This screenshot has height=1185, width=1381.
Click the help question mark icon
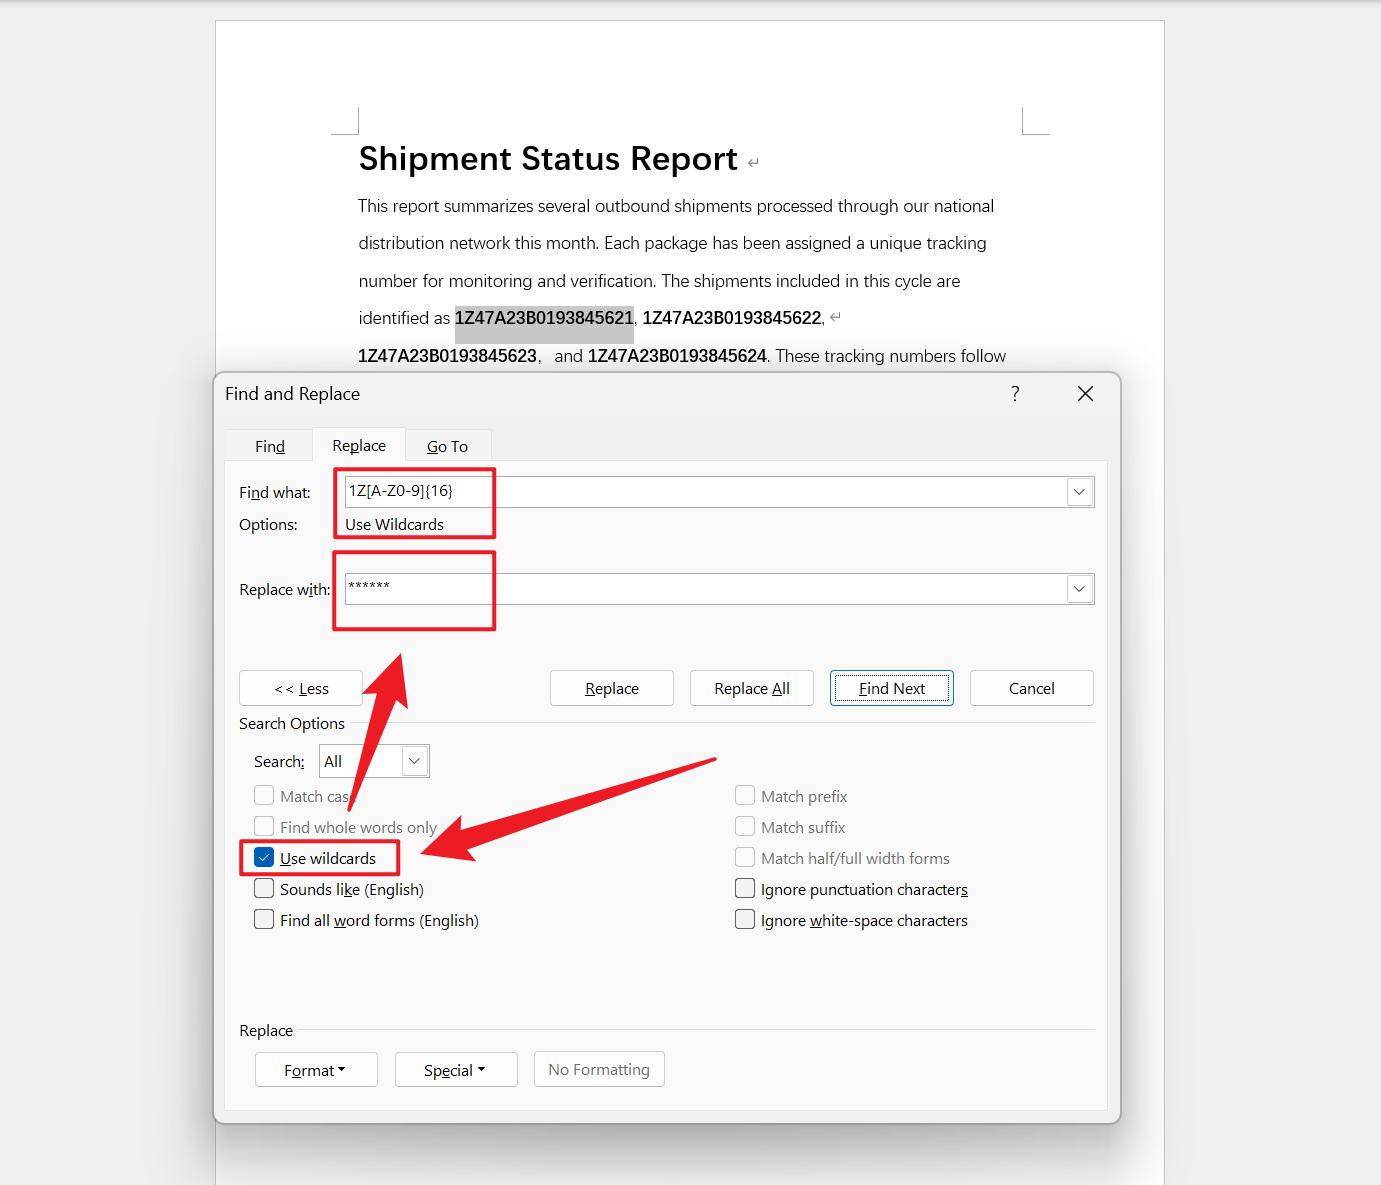pyautogui.click(x=1015, y=394)
